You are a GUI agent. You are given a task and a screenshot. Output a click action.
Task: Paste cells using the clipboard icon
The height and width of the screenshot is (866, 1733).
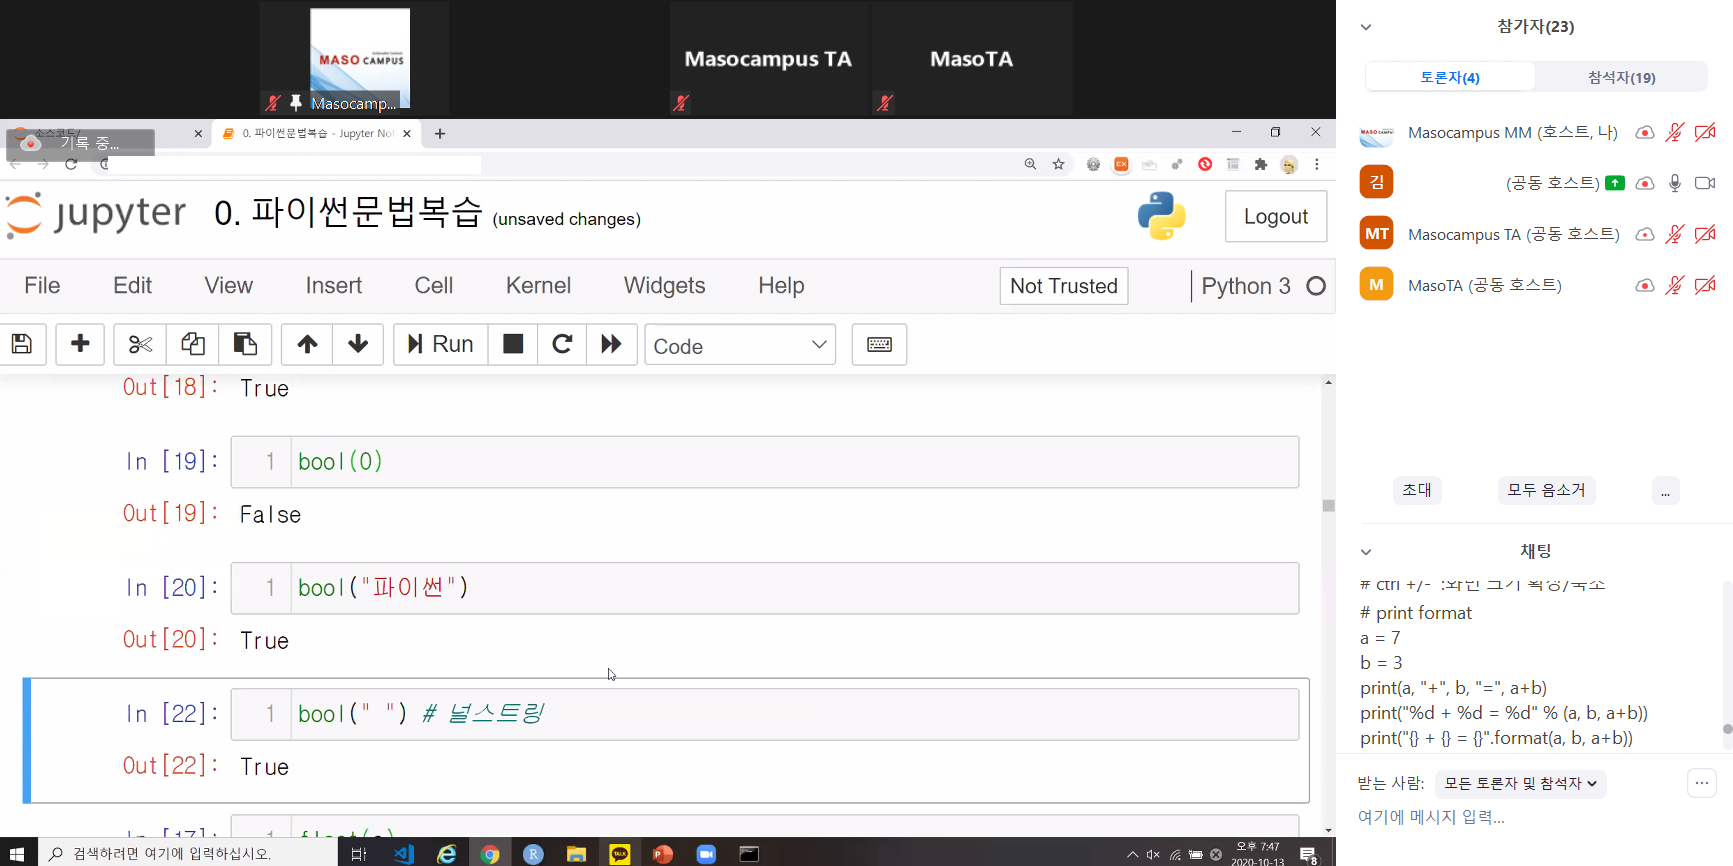point(245,345)
